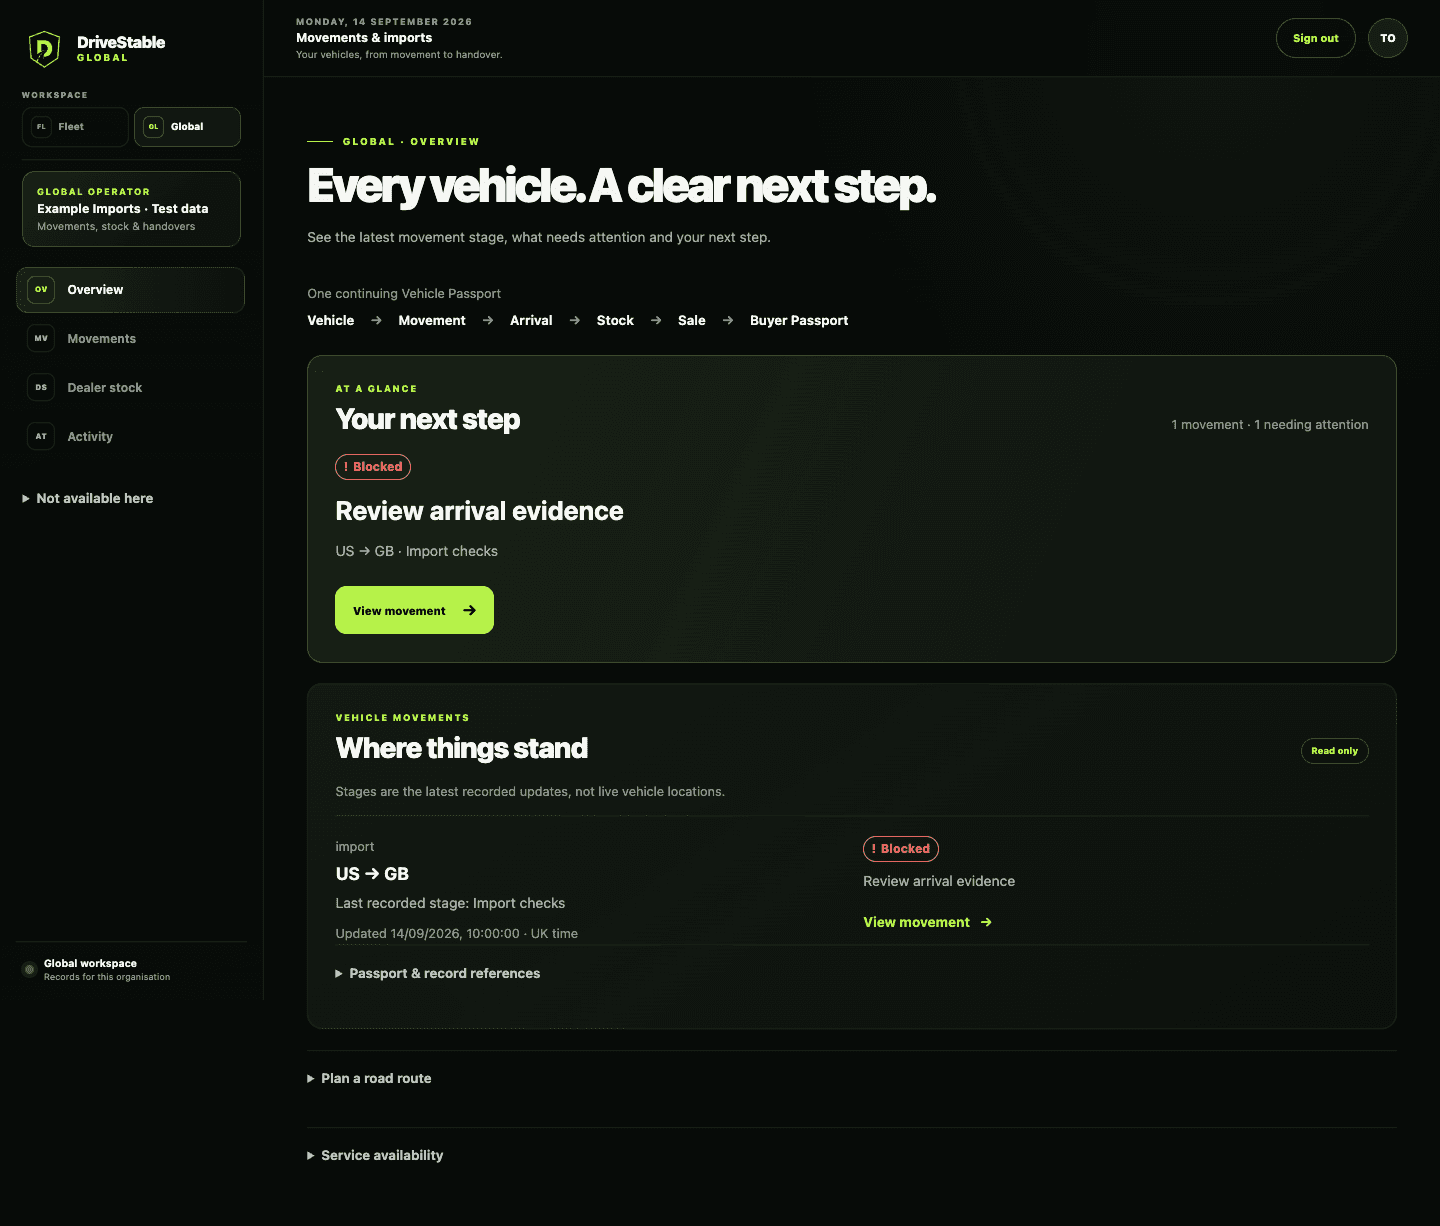The width and height of the screenshot is (1440, 1226).
Task: Open the Activity section
Action: [x=130, y=437]
